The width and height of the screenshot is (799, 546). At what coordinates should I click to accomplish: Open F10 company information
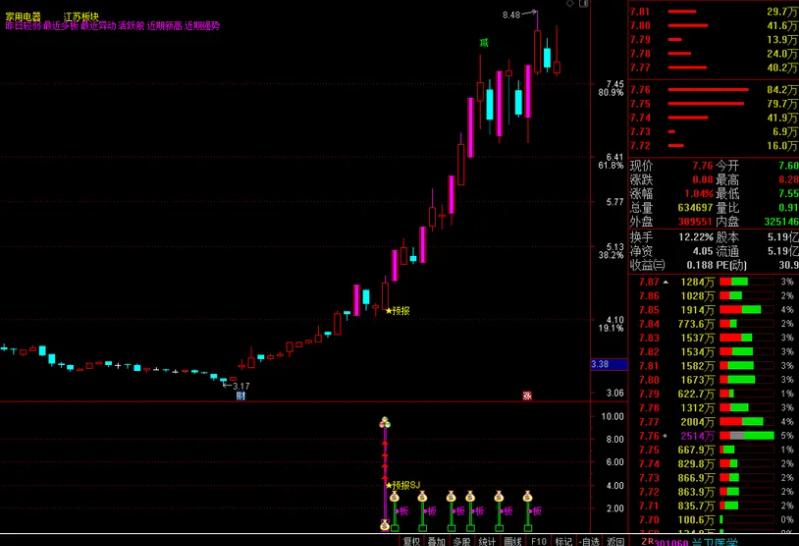[539, 540]
